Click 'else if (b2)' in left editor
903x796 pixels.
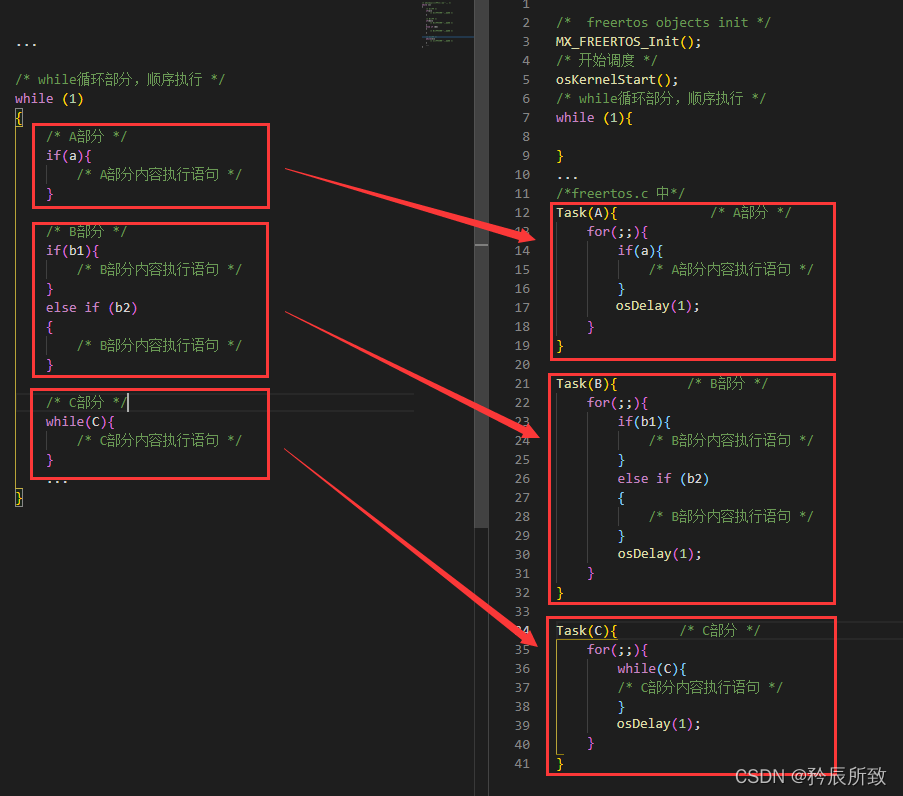coord(92,308)
